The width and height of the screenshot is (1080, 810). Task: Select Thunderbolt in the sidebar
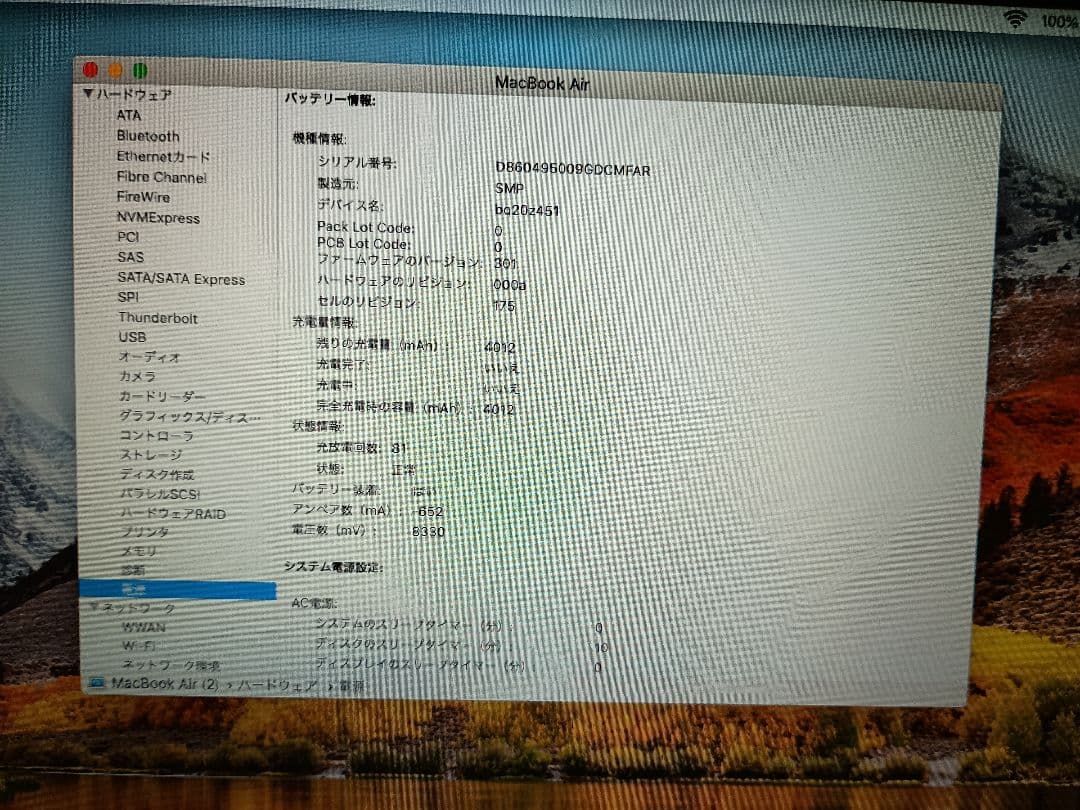pyautogui.click(x=158, y=318)
